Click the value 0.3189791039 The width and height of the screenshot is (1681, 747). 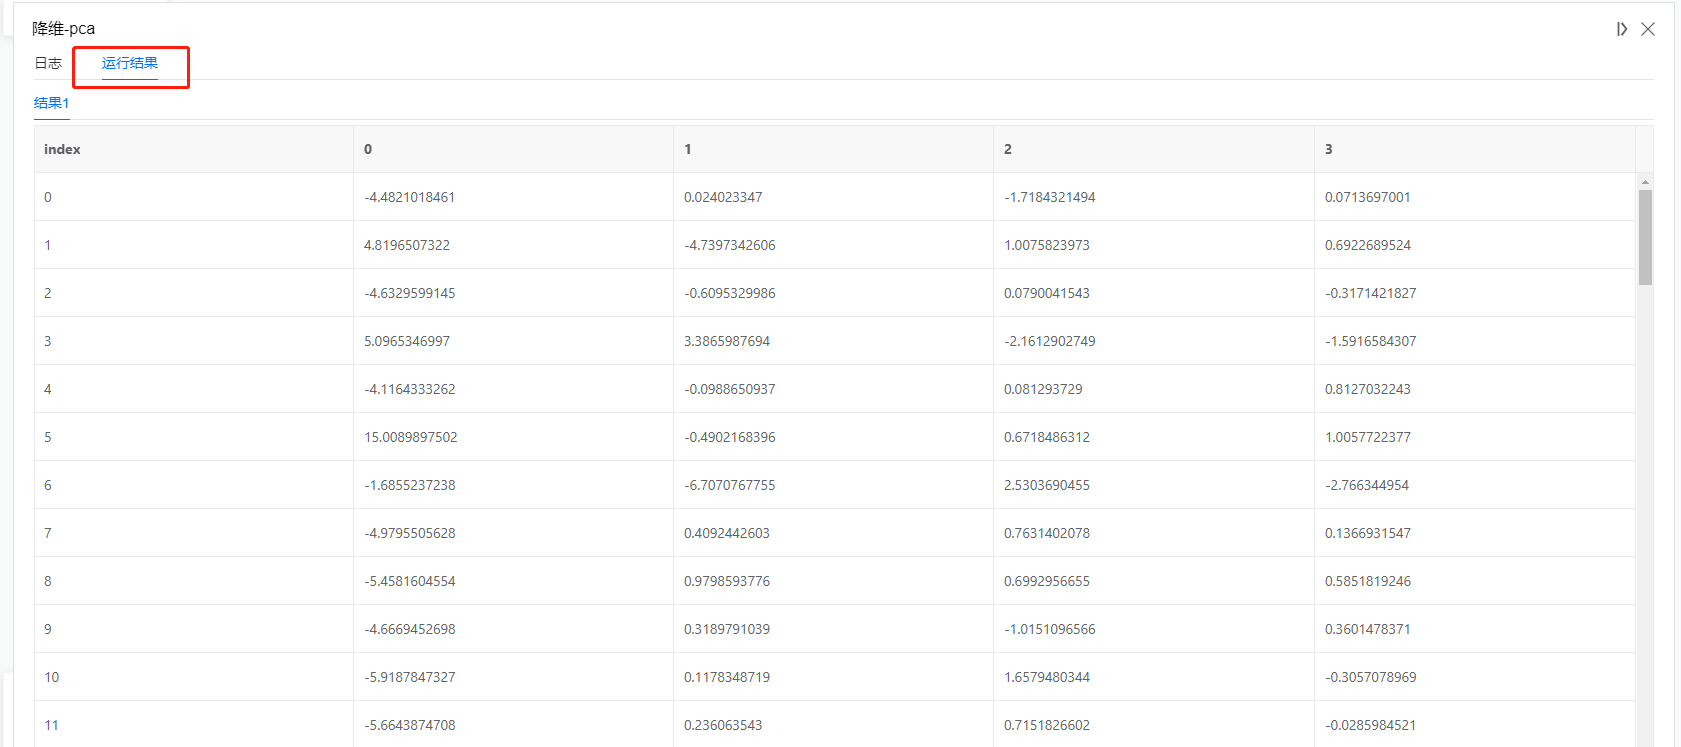(727, 629)
